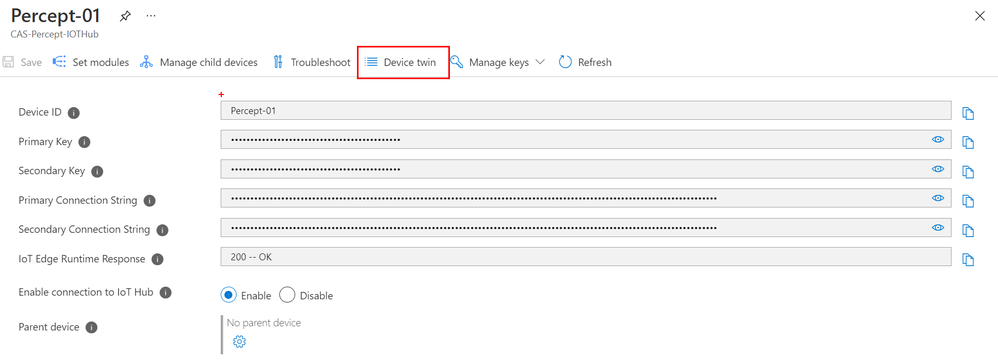
Task: Copy the Device ID value
Action: pyautogui.click(x=968, y=113)
